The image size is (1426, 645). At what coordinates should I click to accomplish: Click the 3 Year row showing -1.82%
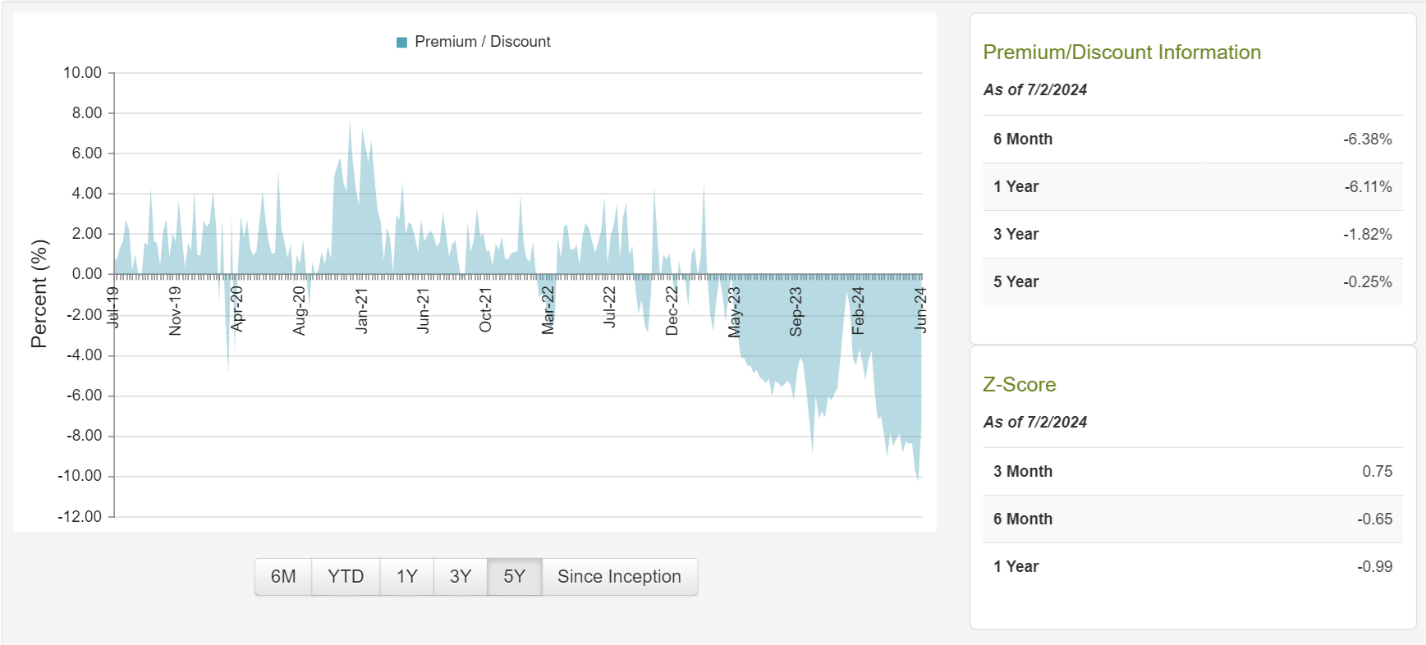point(1192,234)
